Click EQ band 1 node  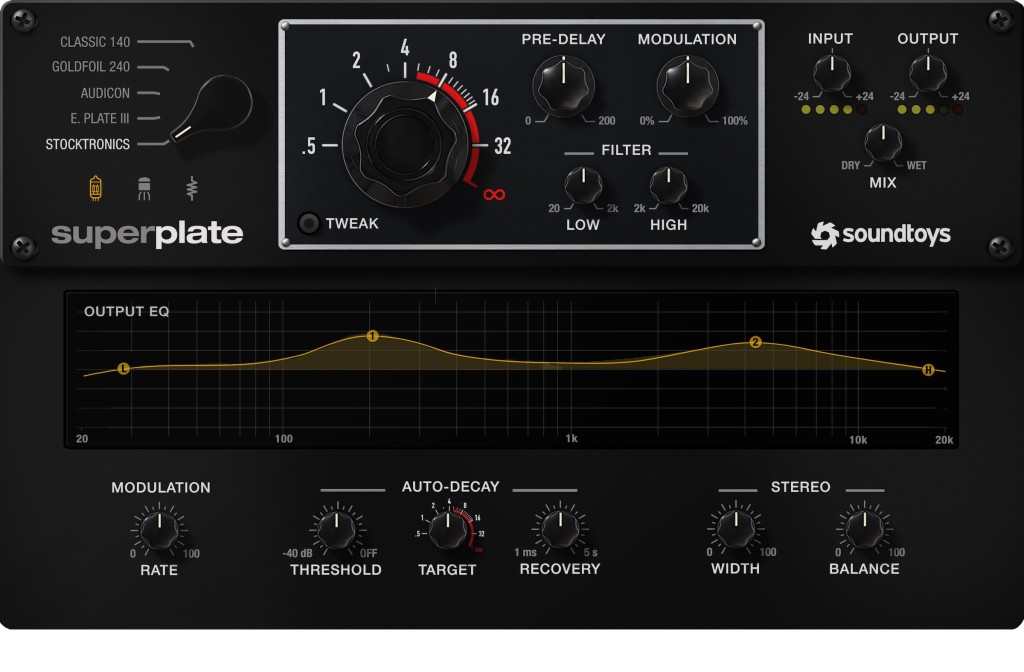point(372,336)
